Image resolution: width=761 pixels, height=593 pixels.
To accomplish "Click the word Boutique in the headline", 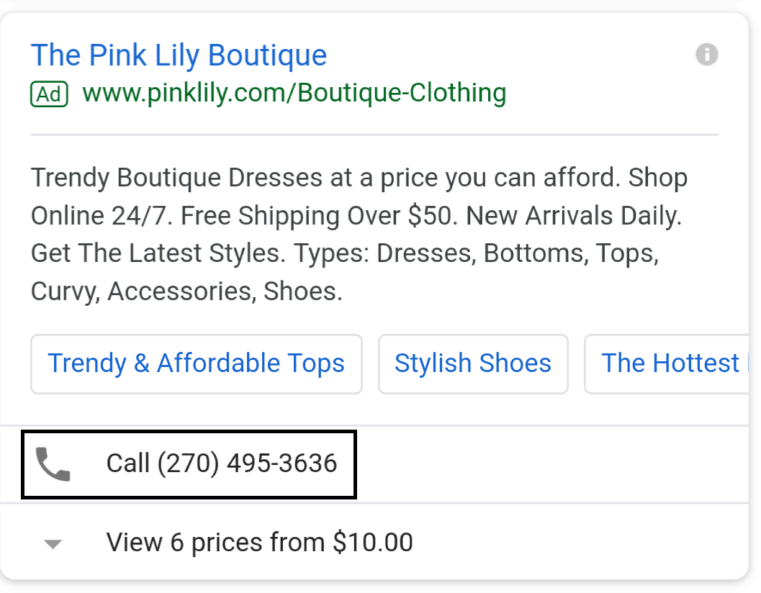I will pos(267,55).
